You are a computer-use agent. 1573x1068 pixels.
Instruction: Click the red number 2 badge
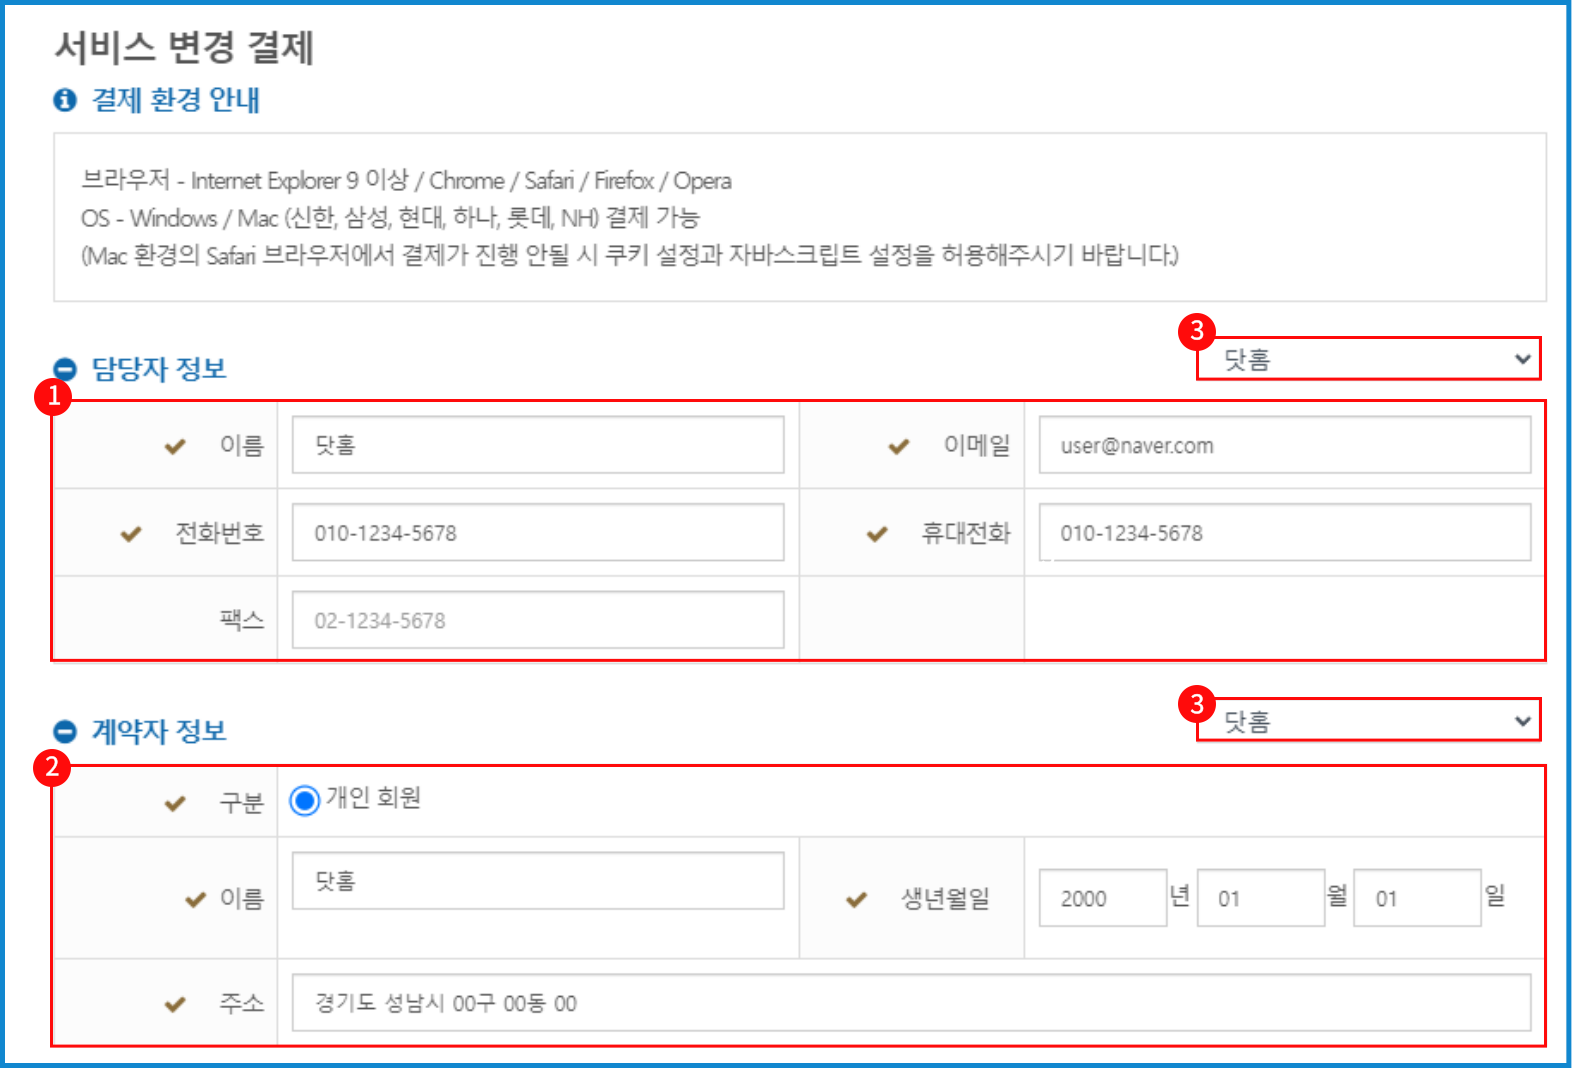pyautogui.click(x=52, y=768)
